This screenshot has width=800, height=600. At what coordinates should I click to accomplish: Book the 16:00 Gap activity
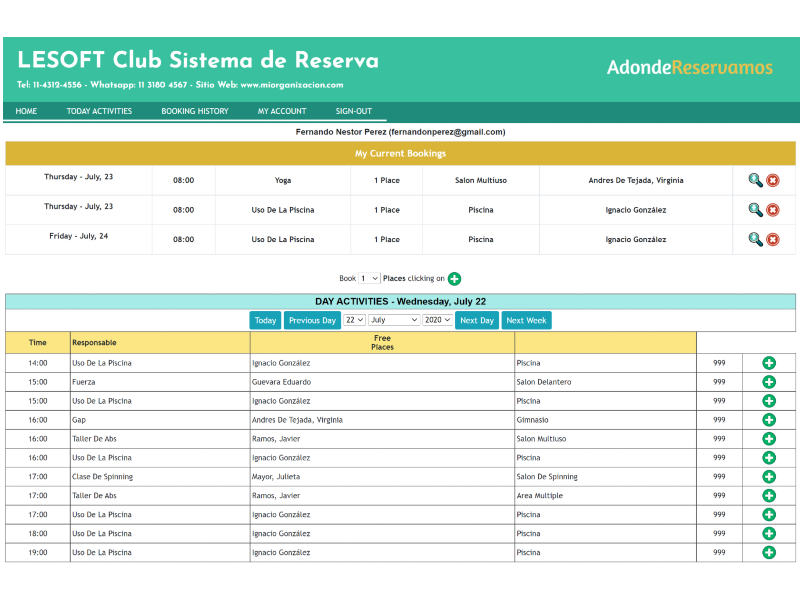pyautogui.click(x=769, y=420)
